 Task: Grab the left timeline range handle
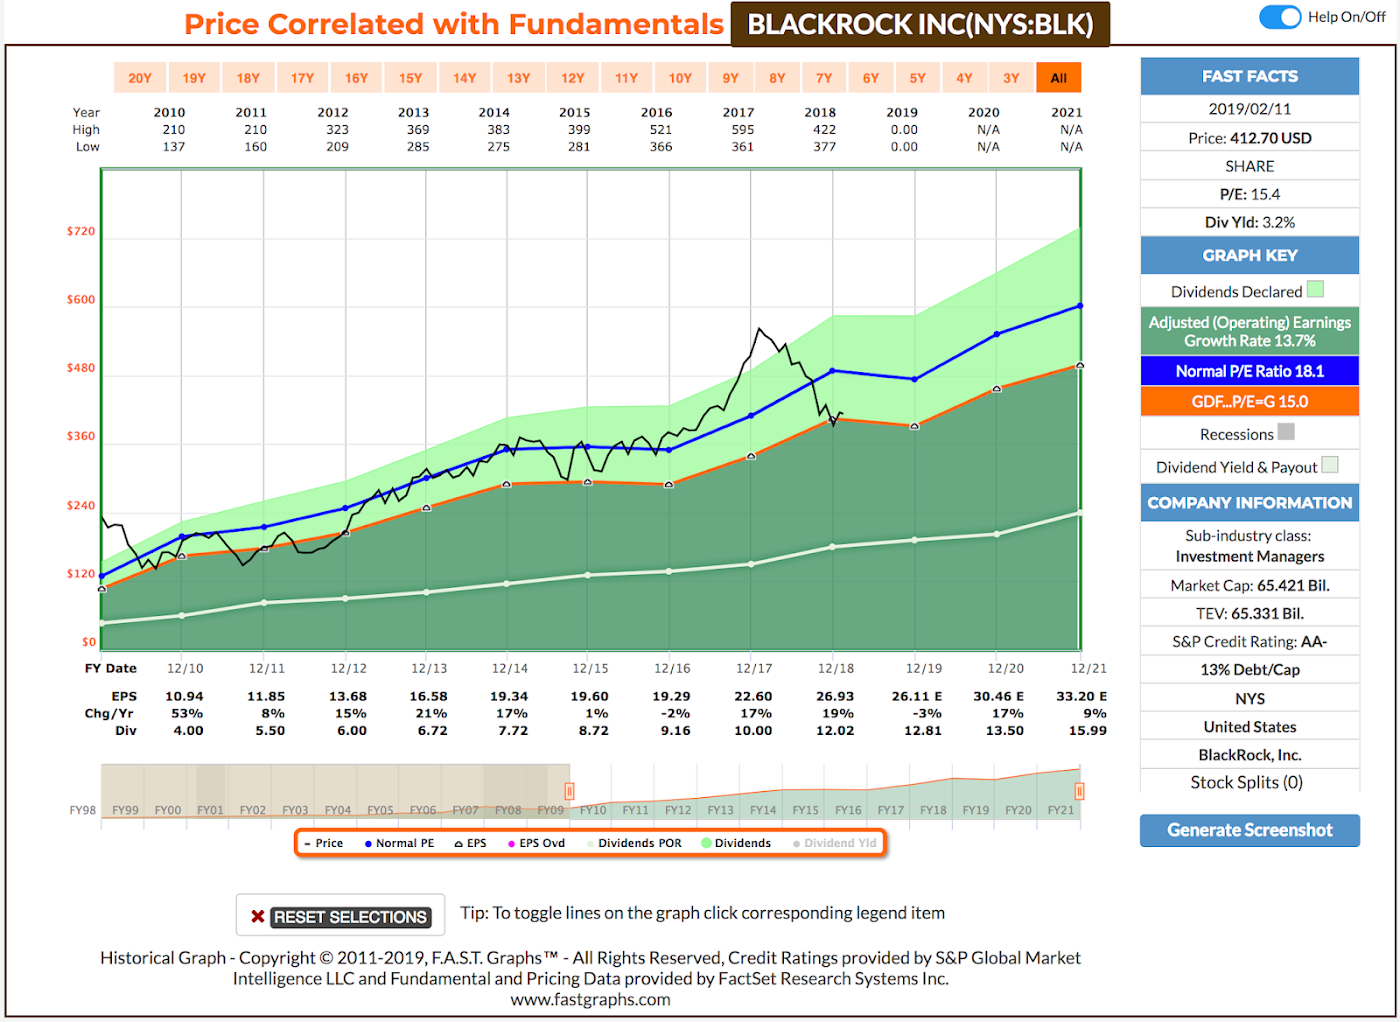(x=569, y=791)
